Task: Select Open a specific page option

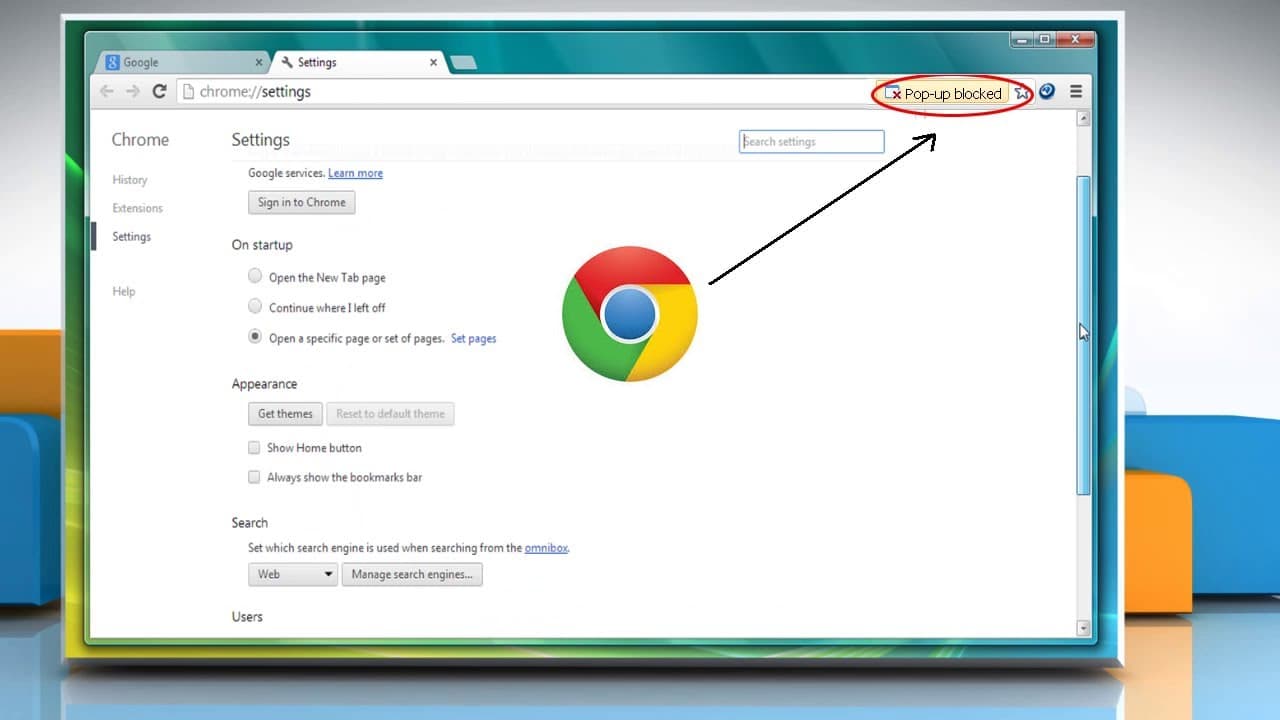Action: (255, 337)
